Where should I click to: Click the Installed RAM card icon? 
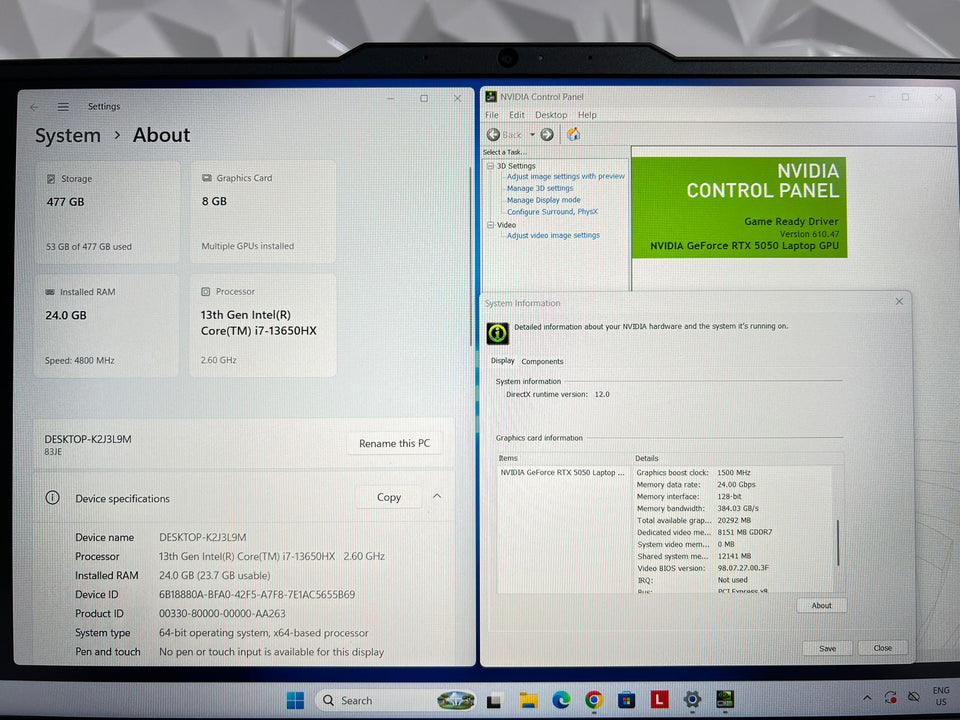pyautogui.click(x=50, y=292)
